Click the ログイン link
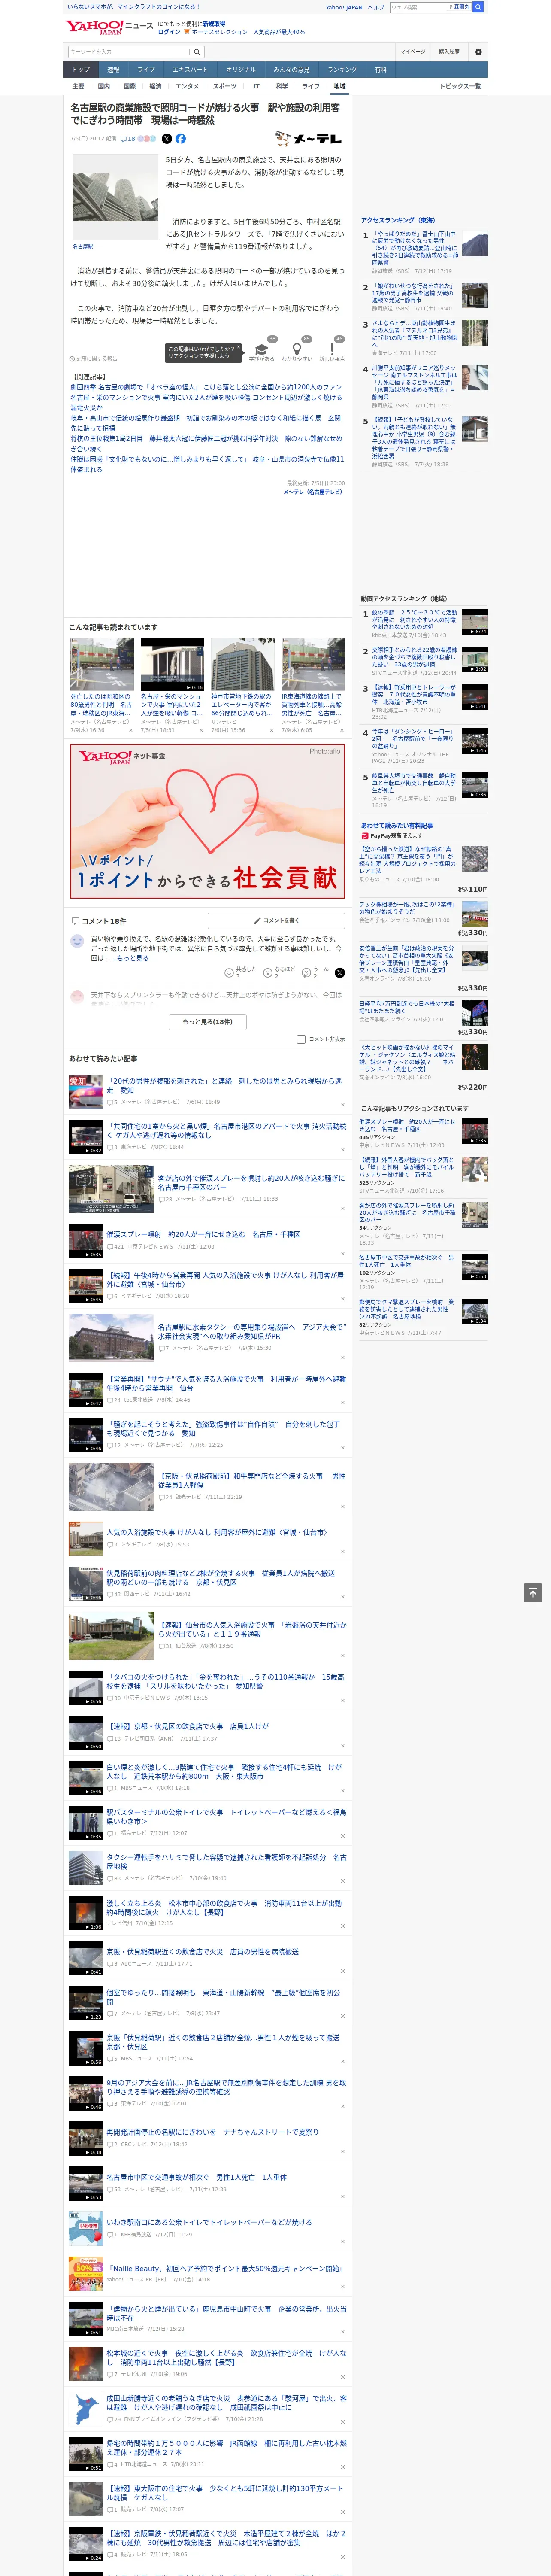 pos(169,32)
